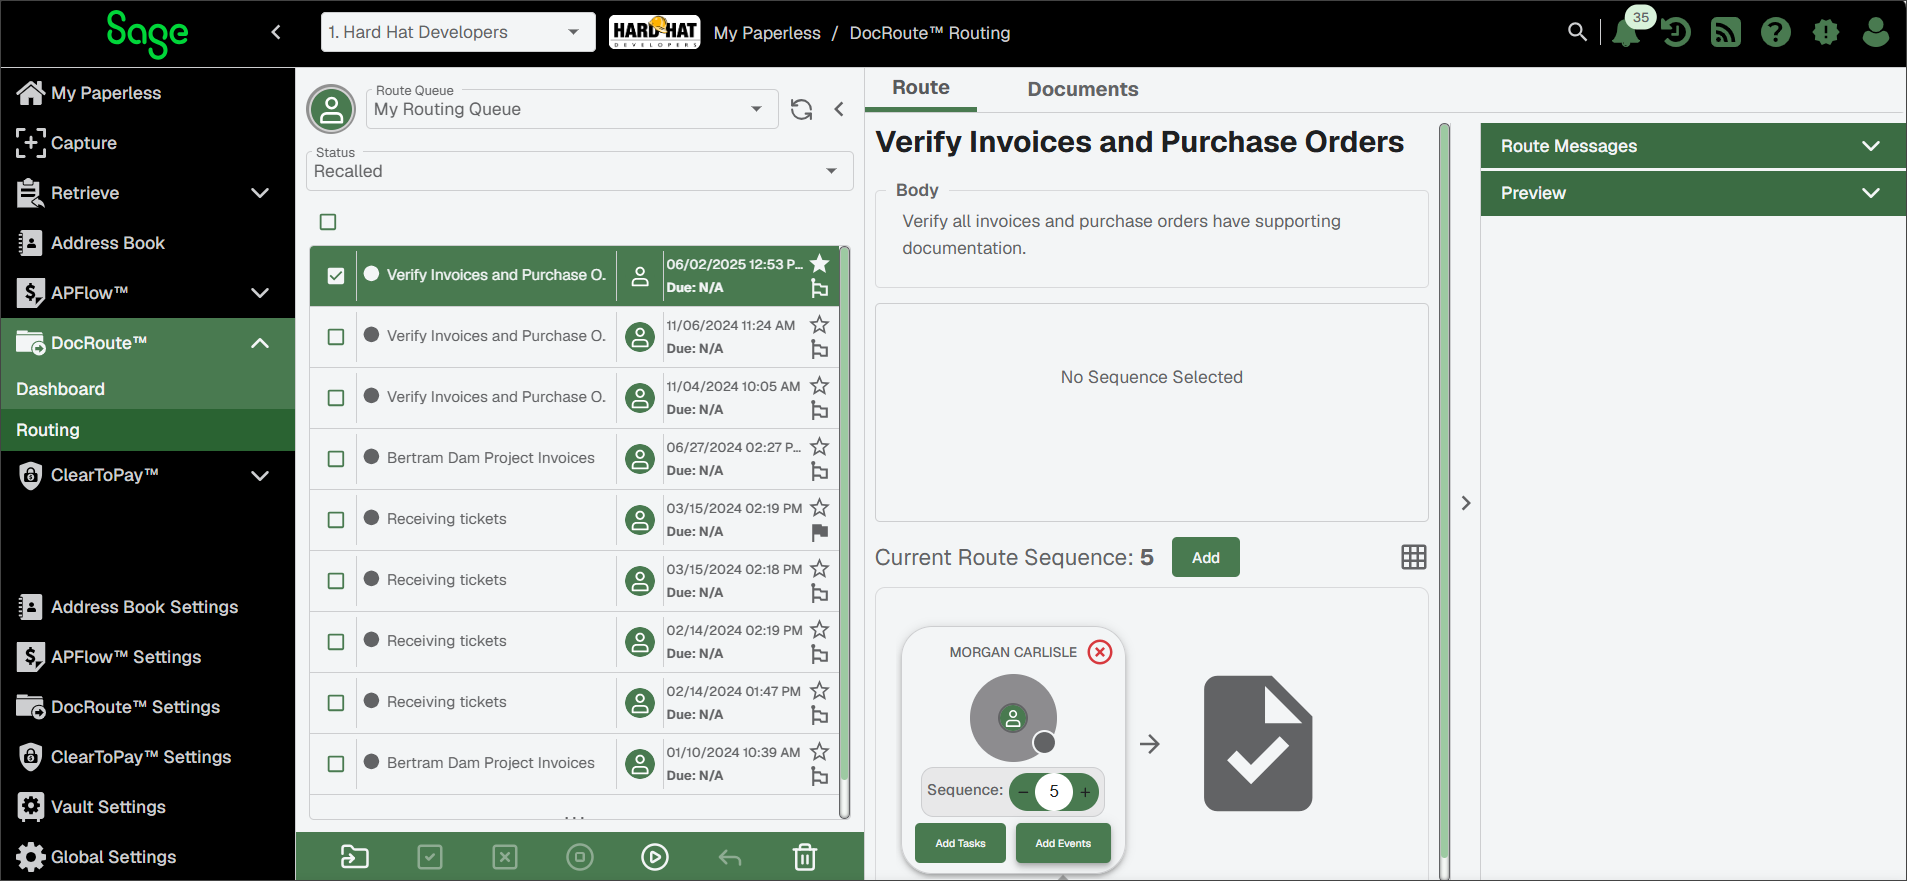
Task: Click the Add Events button
Action: click(1063, 843)
